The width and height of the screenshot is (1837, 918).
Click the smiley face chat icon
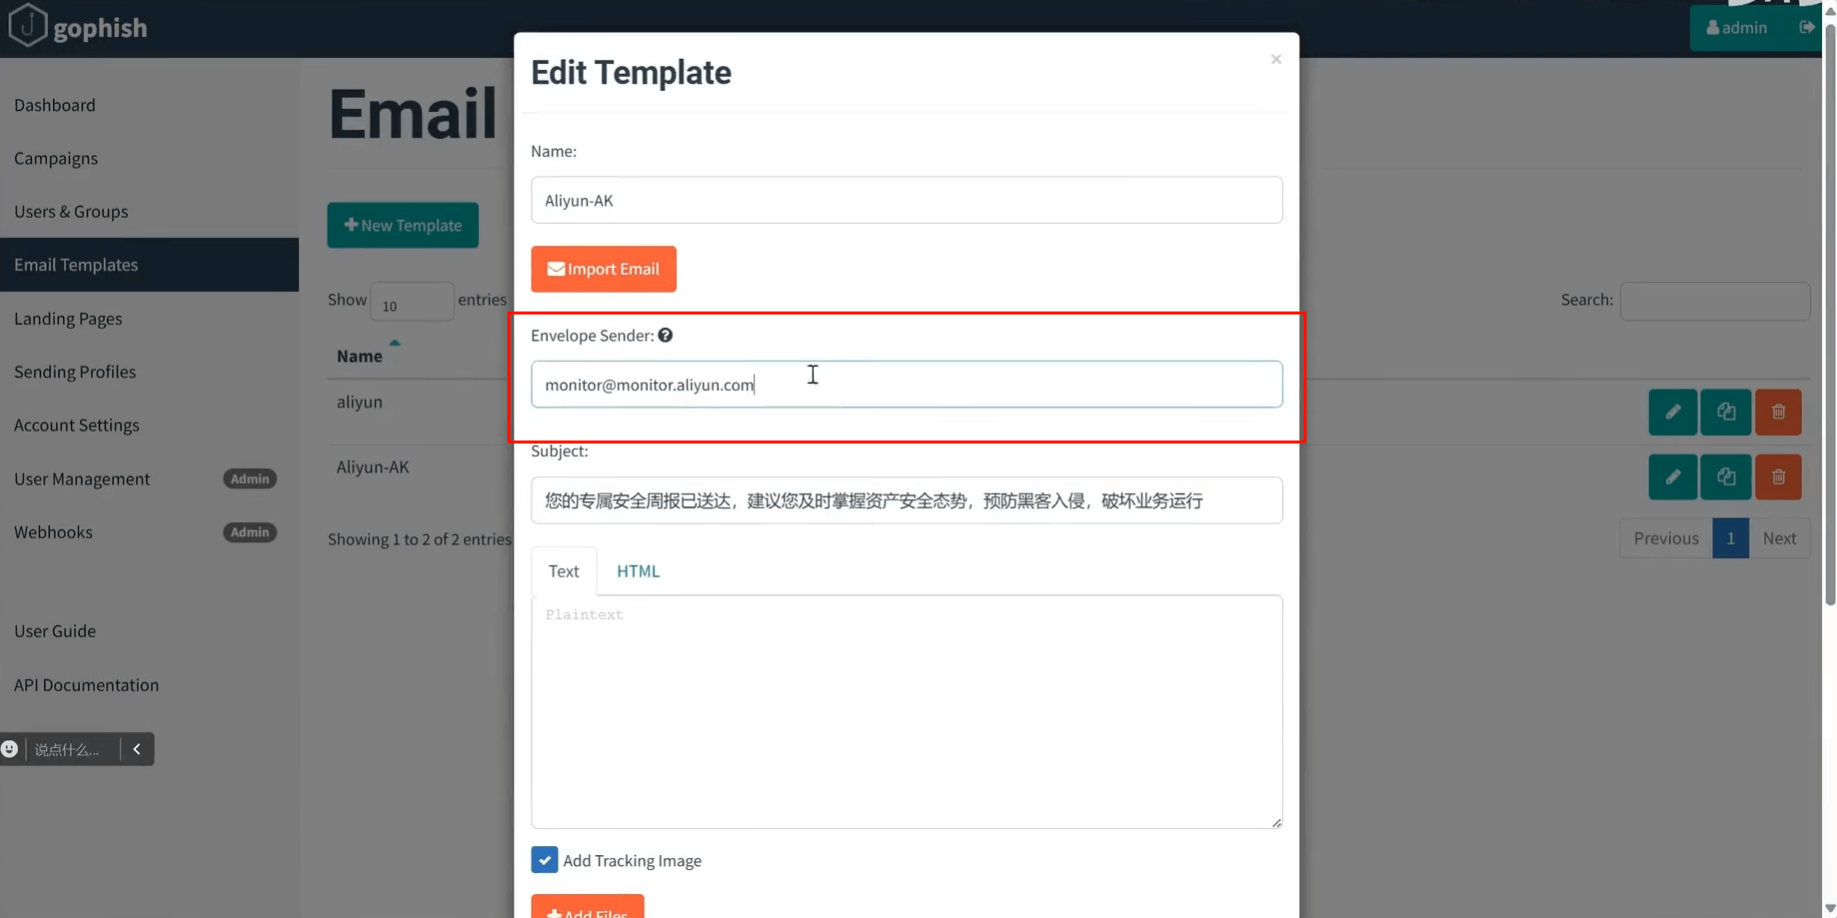tap(9, 749)
